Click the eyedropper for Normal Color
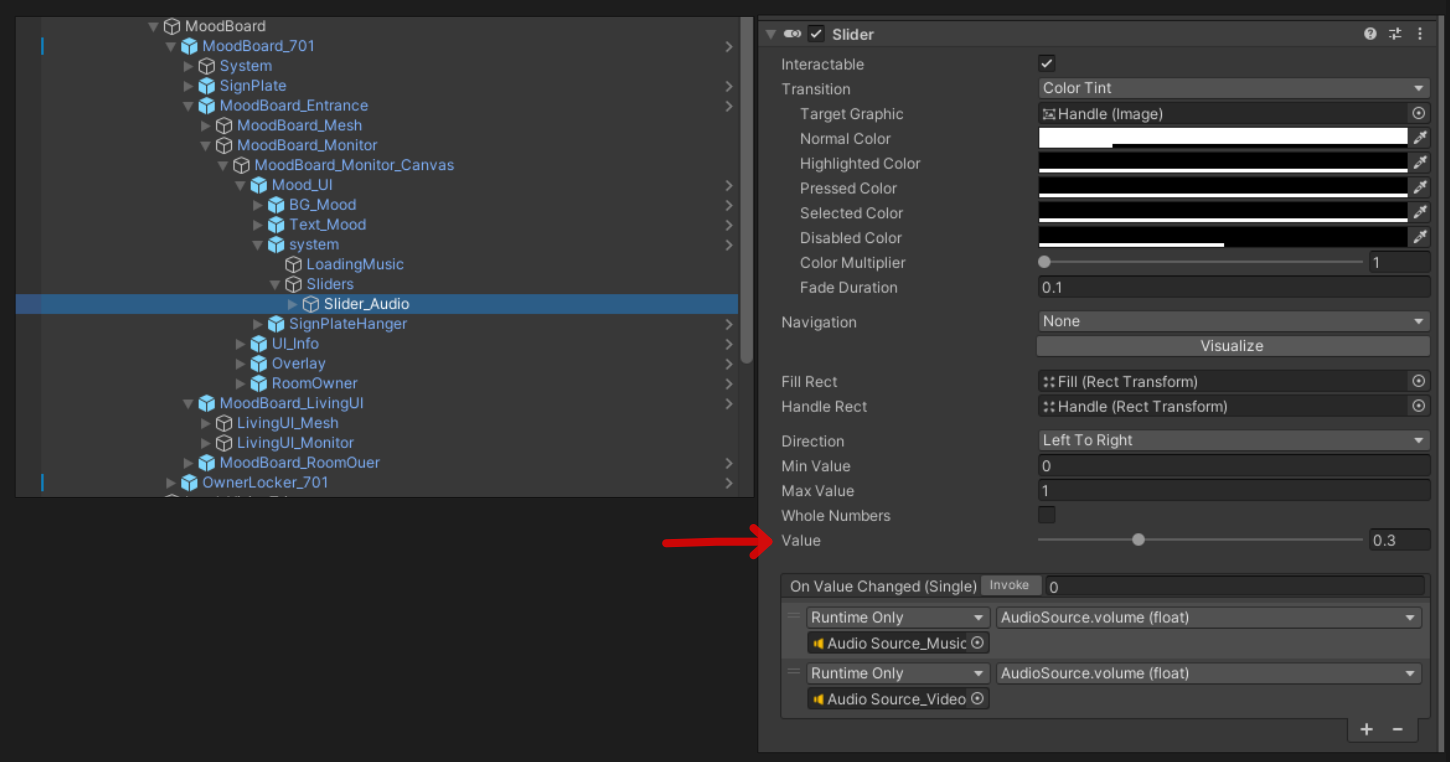The width and height of the screenshot is (1450, 762). [x=1419, y=138]
